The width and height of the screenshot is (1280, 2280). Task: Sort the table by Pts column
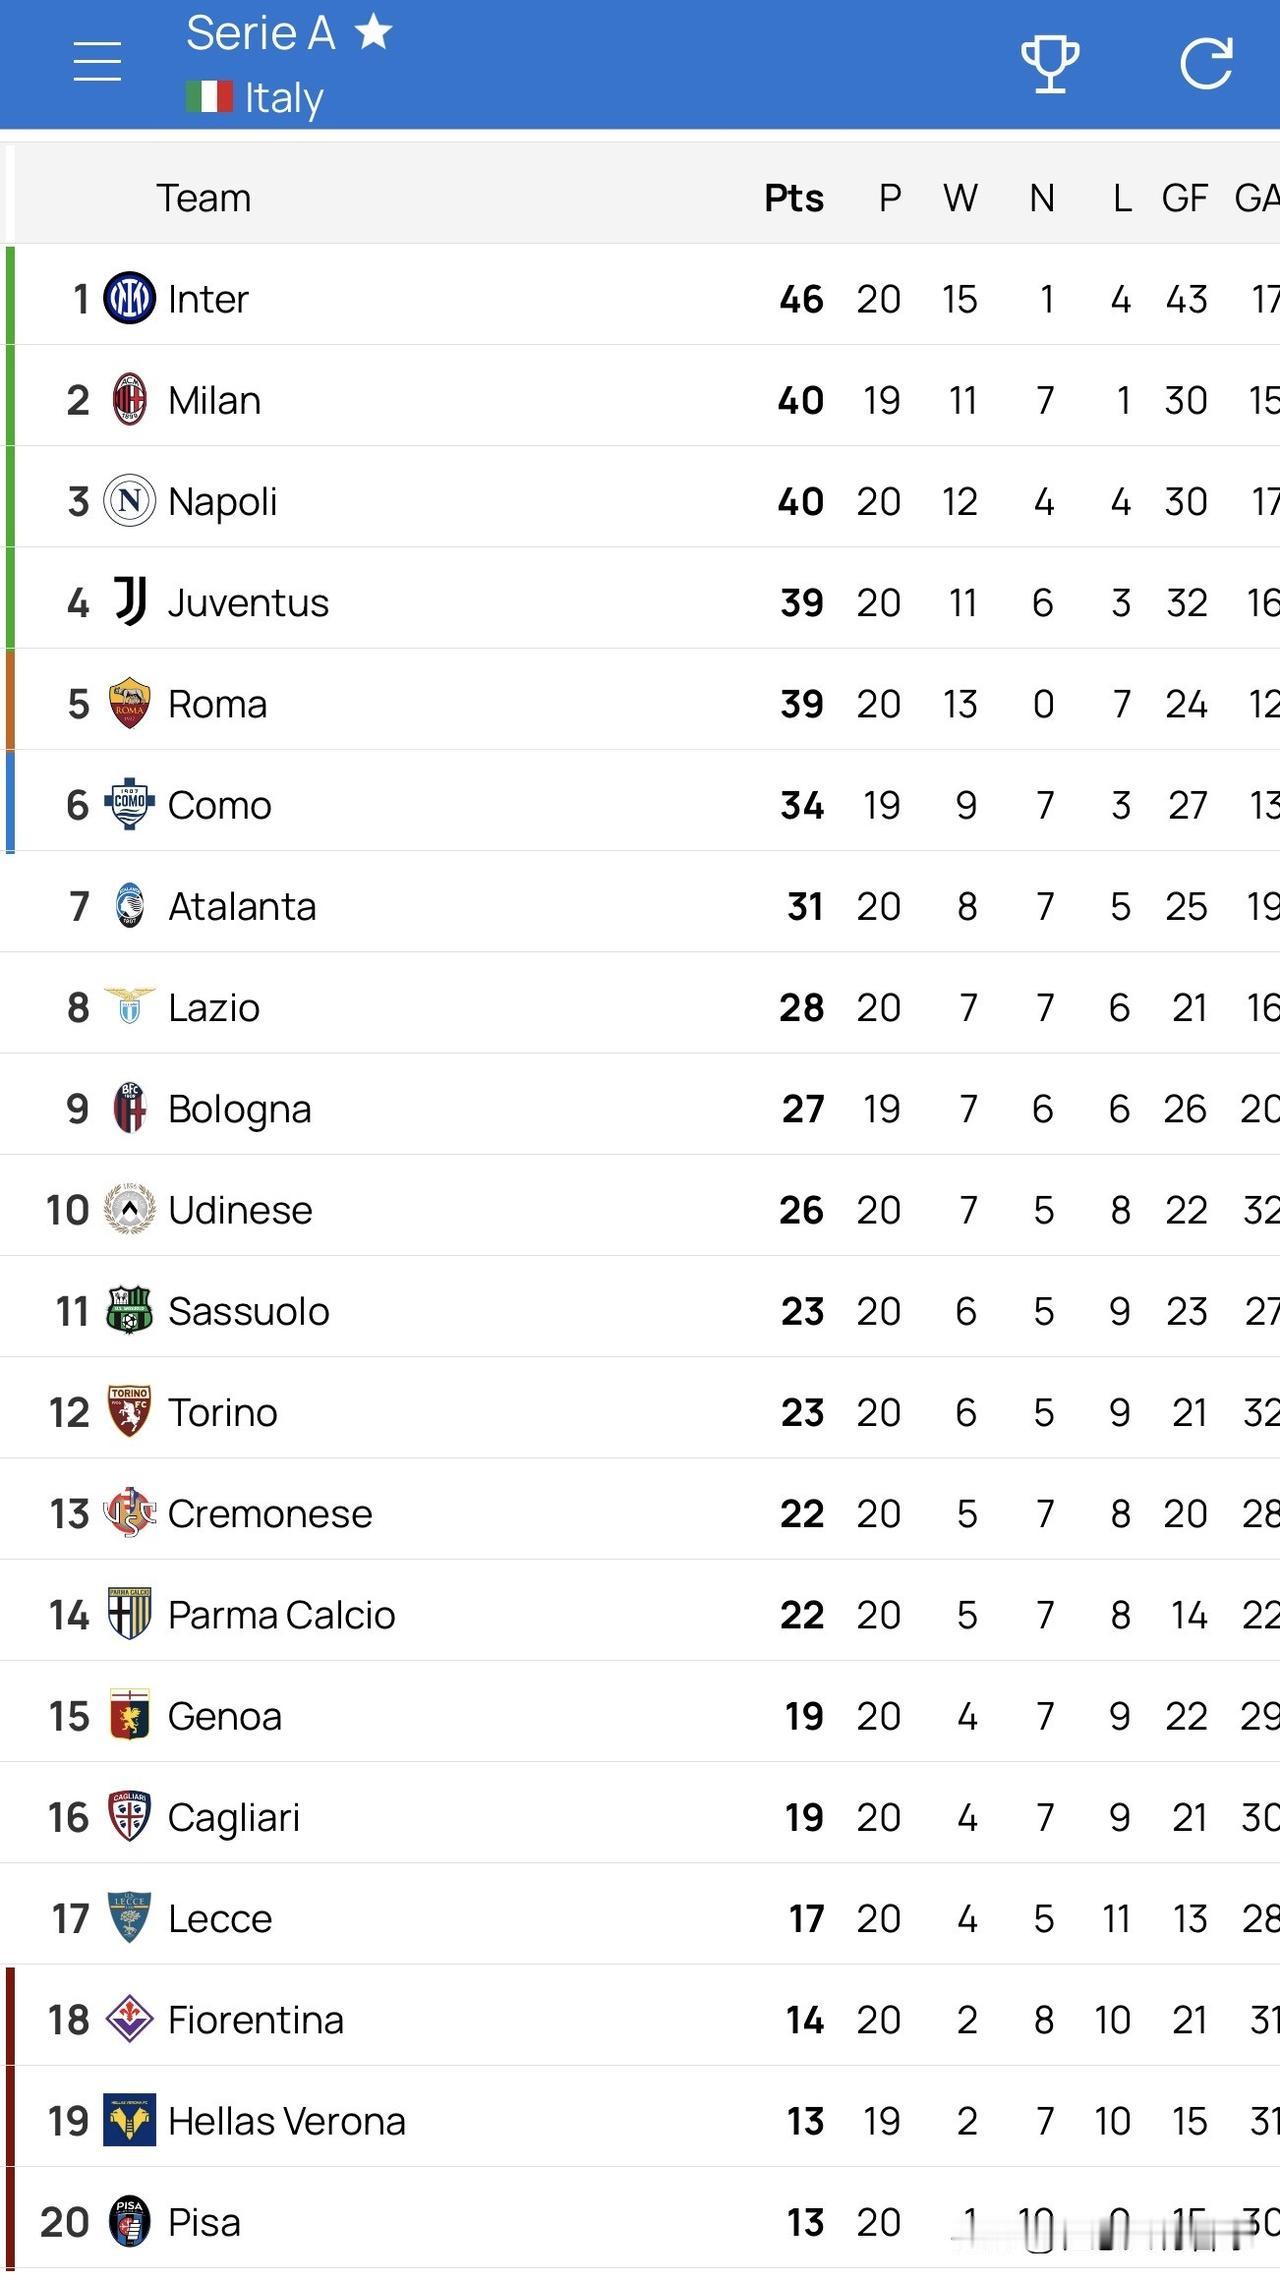(x=794, y=198)
